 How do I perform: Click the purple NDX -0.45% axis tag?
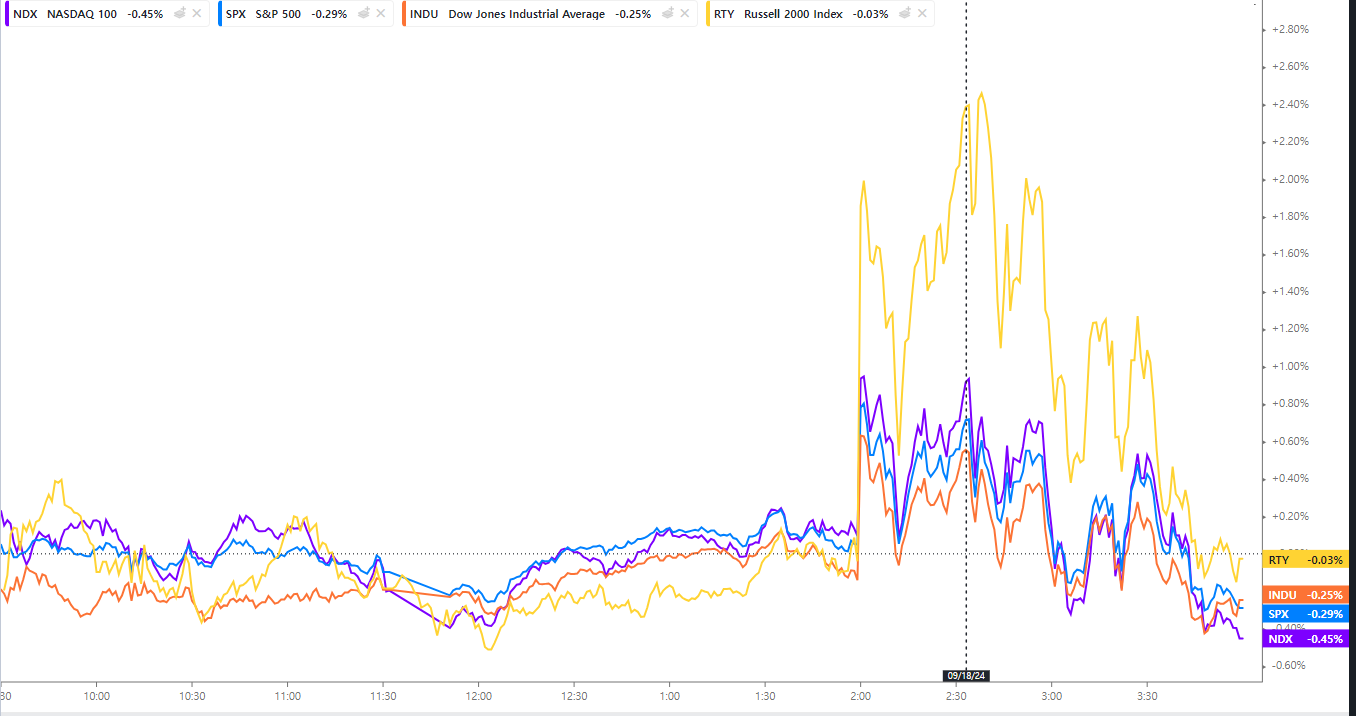(x=1306, y=639)
